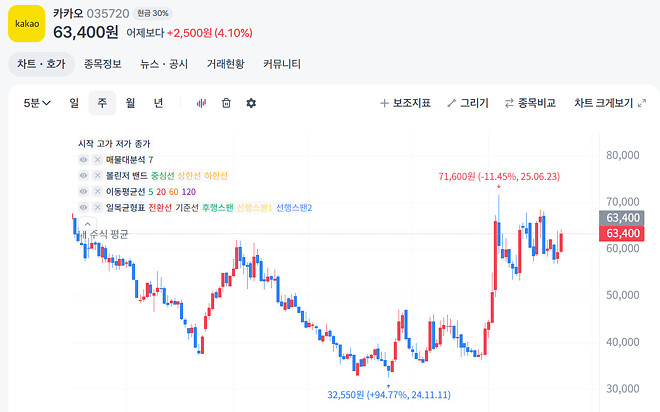The image size is (660, 412).
Task: Select the 주 weekly chart period
Action: 102,103
